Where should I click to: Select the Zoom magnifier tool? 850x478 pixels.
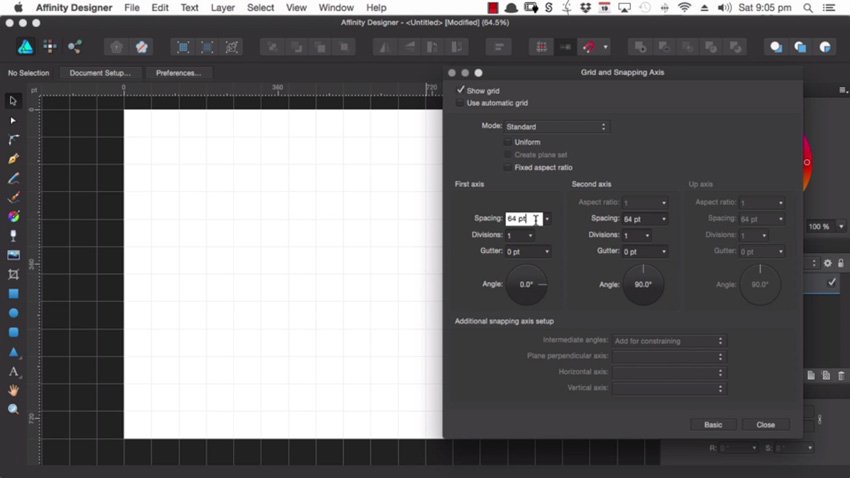[x=14, y=409]
